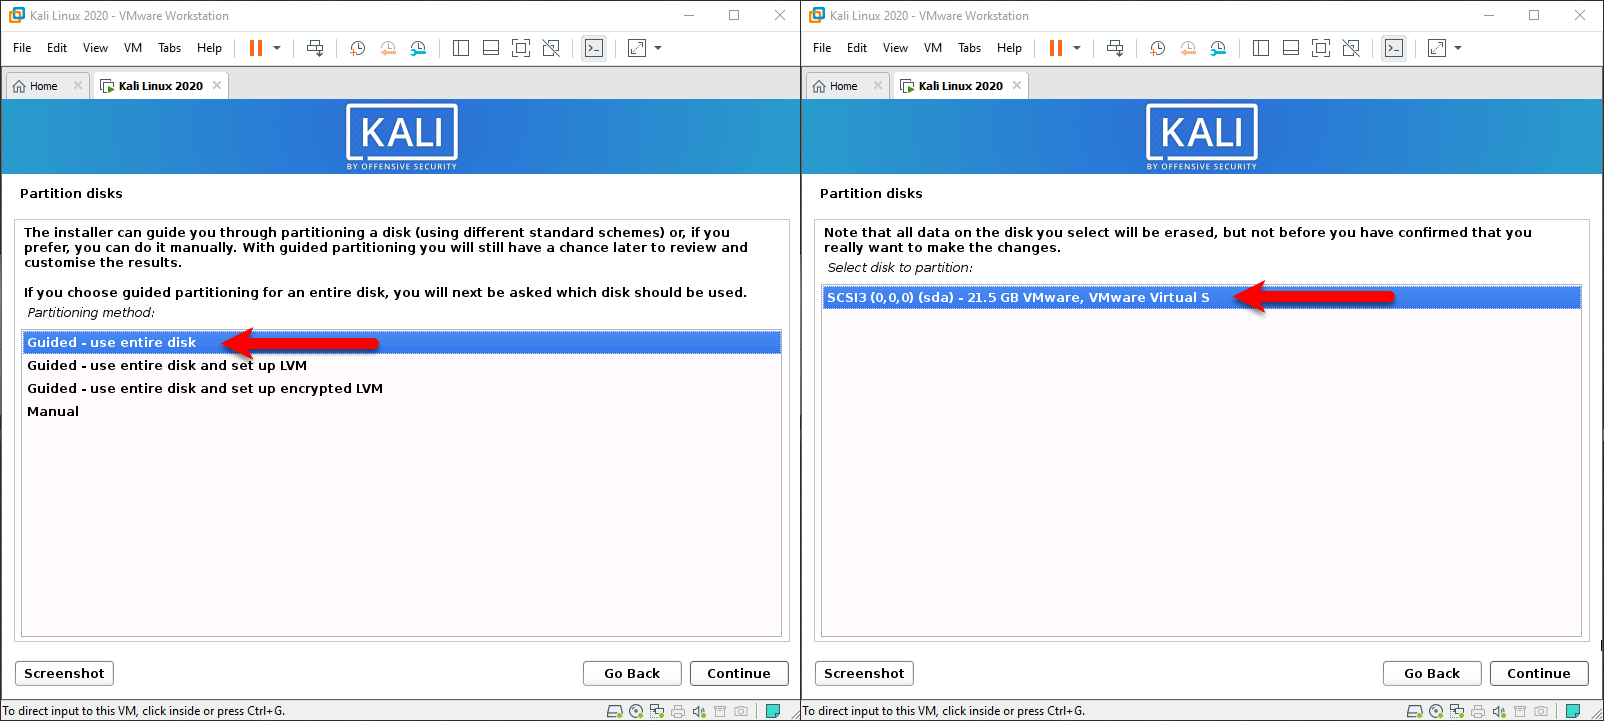Close the Home tab in the right window
Image resolution: width=1604 pixels, height=721 pixels.
point(878,85)
